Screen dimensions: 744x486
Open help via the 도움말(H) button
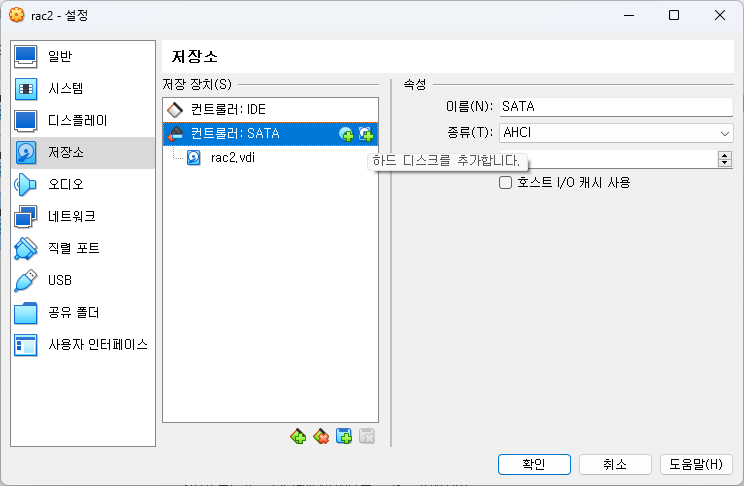click(696, 464)
